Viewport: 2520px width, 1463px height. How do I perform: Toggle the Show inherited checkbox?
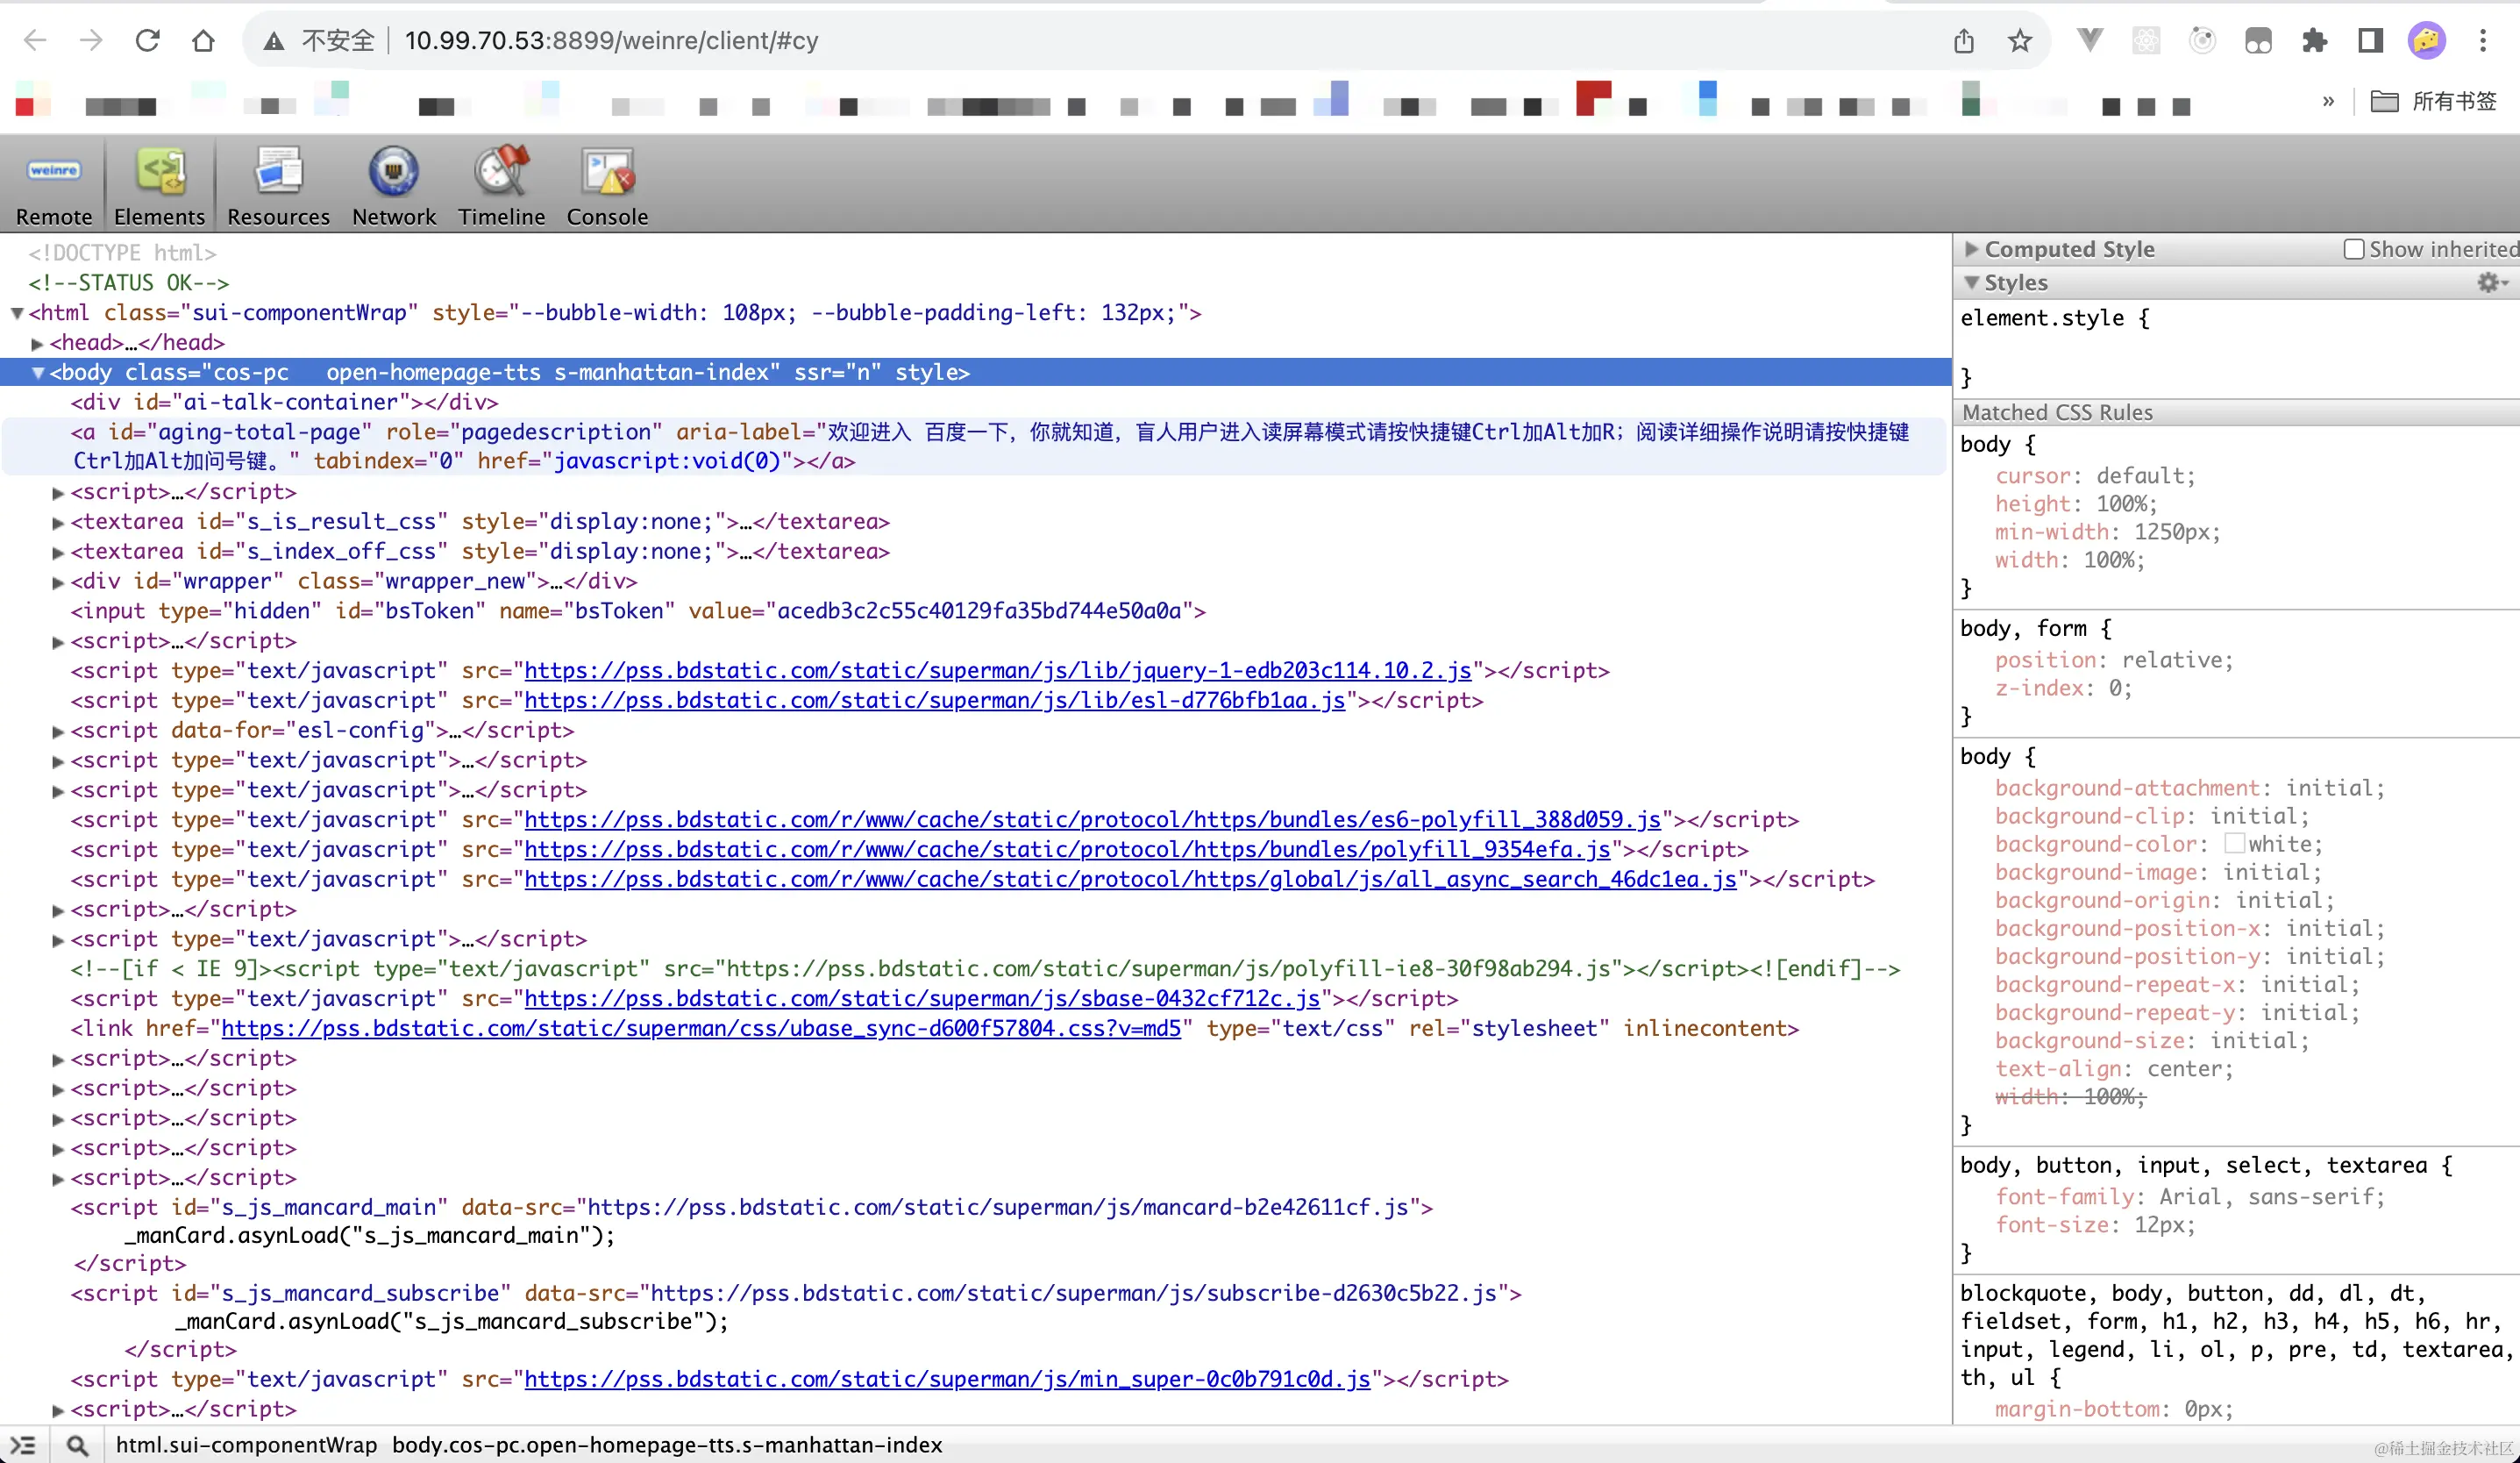[x=2354, y=249]
